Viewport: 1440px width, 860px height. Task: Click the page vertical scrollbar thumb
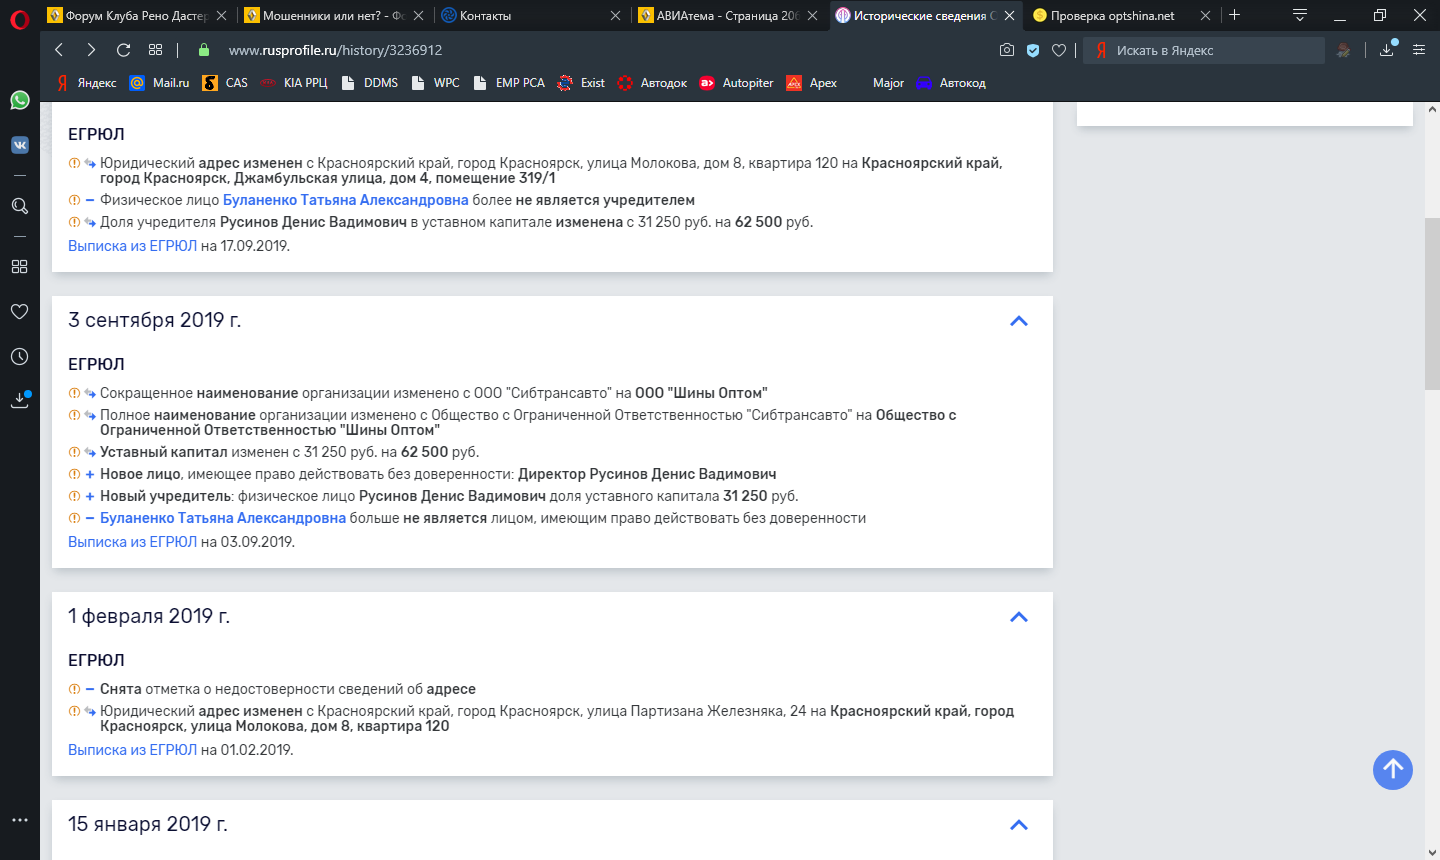tap(1432, 300)
